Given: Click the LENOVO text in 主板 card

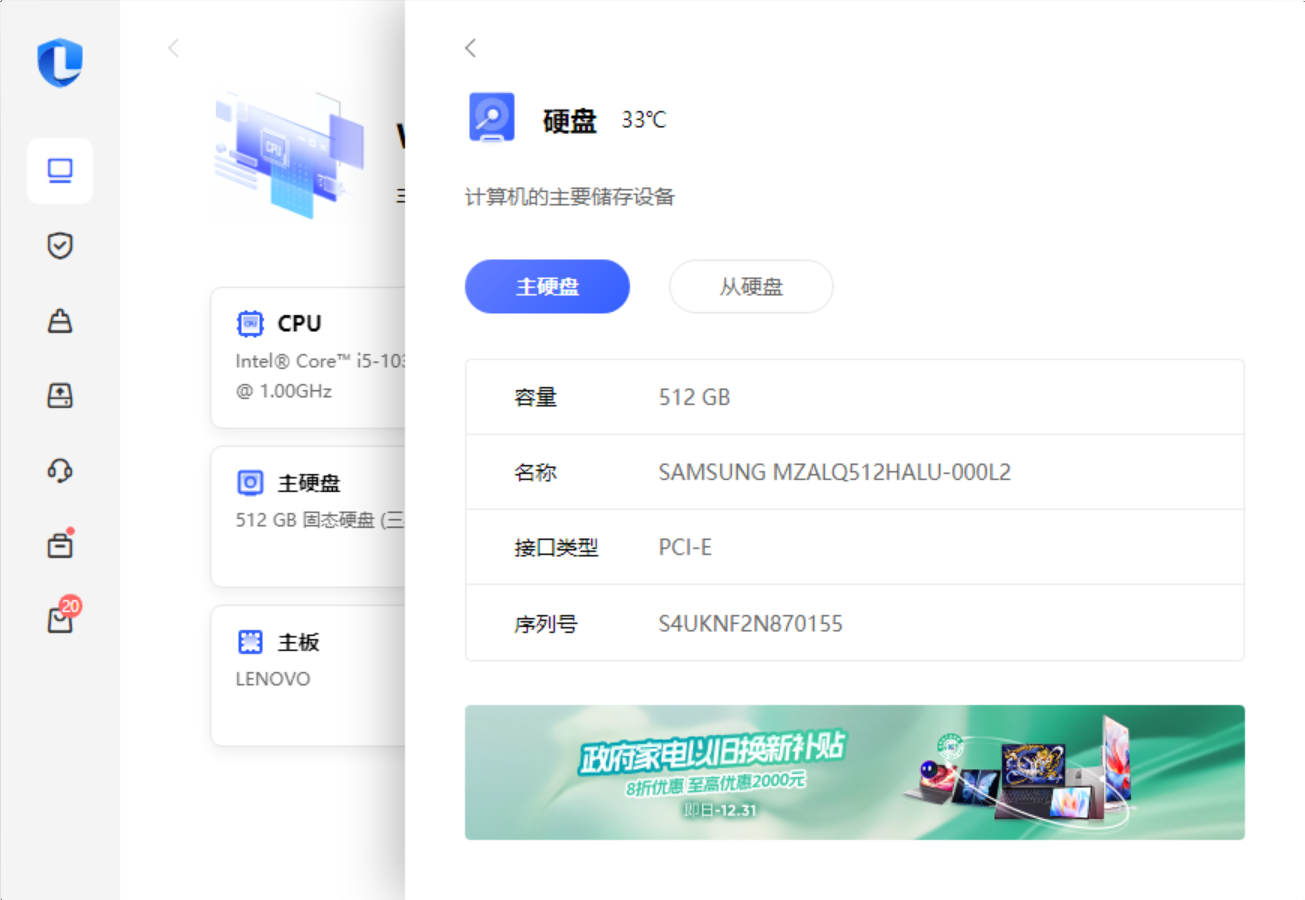Looking at the screenshot, I should point(273,679).
